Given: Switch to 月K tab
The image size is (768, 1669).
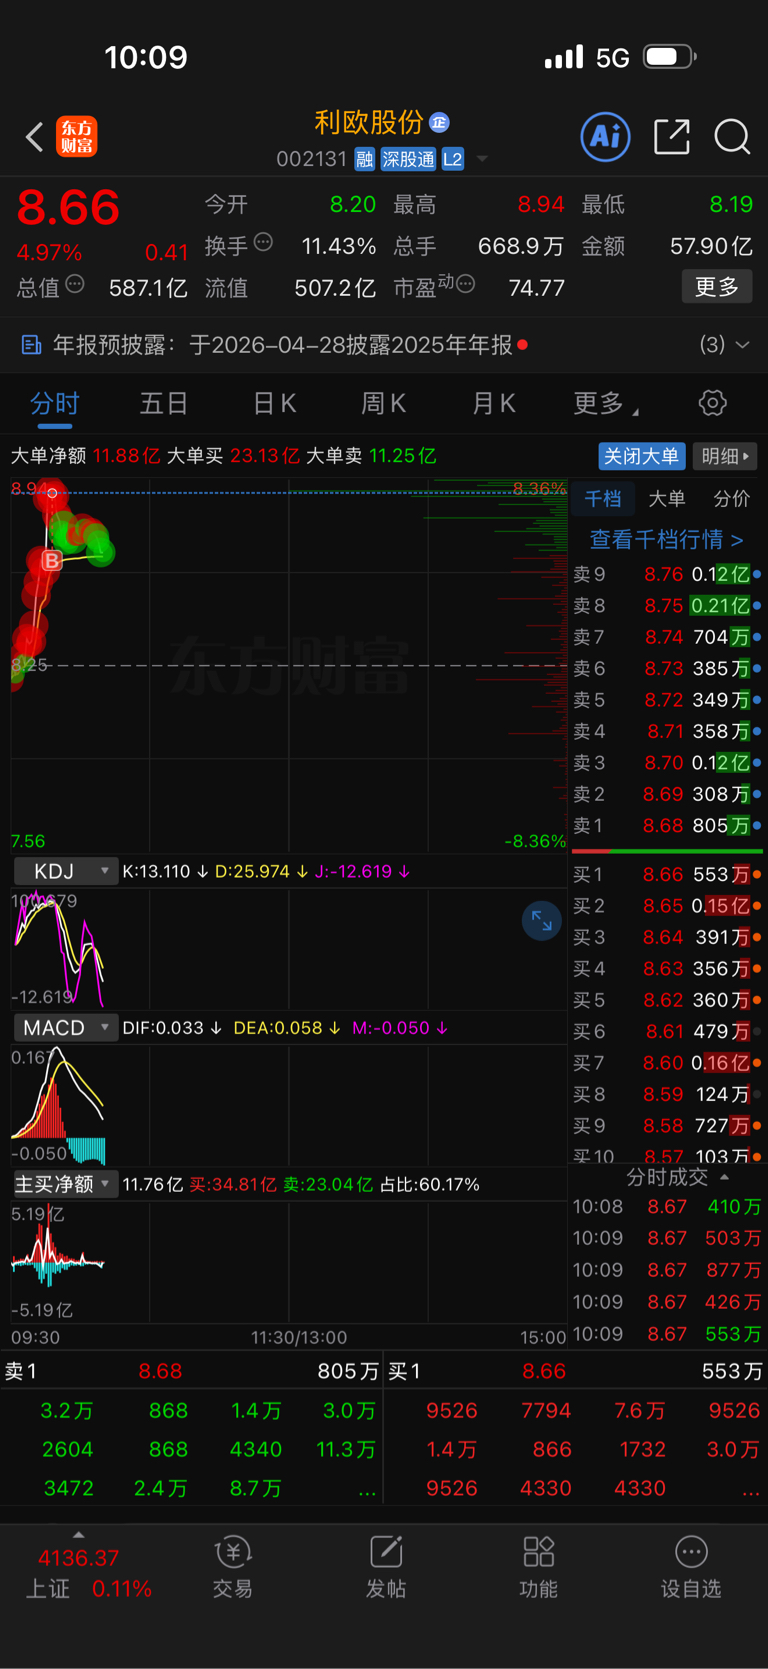Looking at the screenshot, I should click(x=494, y=403).
